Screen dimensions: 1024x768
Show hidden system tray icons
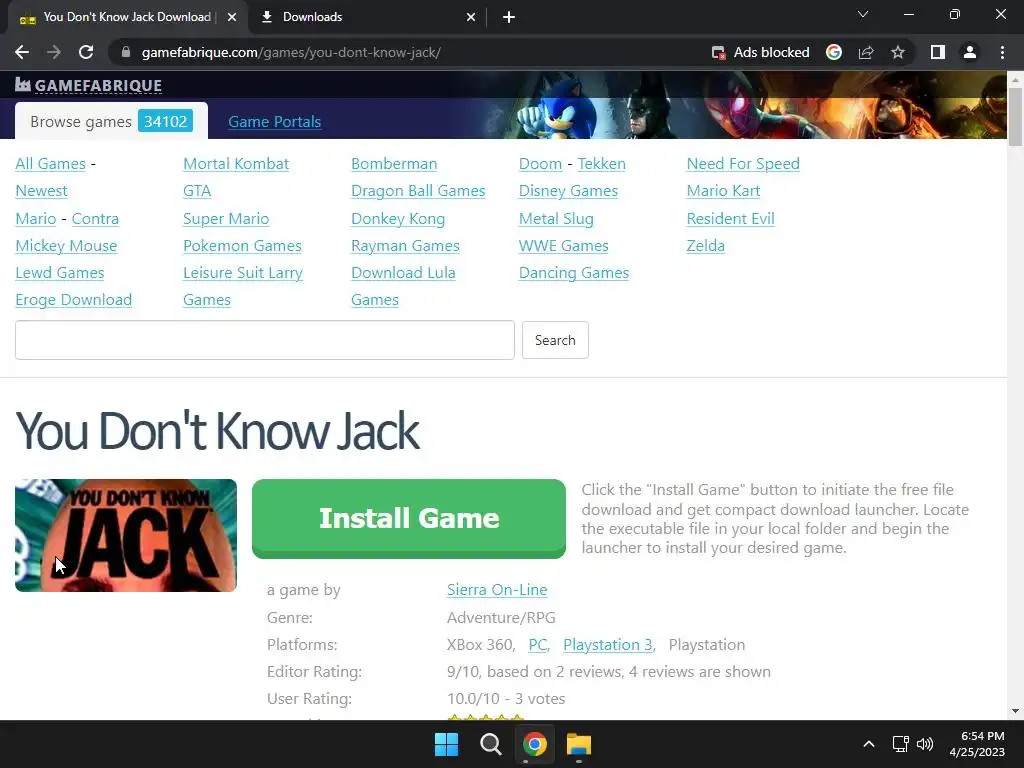pyautogui.click(x=869, y=744)
